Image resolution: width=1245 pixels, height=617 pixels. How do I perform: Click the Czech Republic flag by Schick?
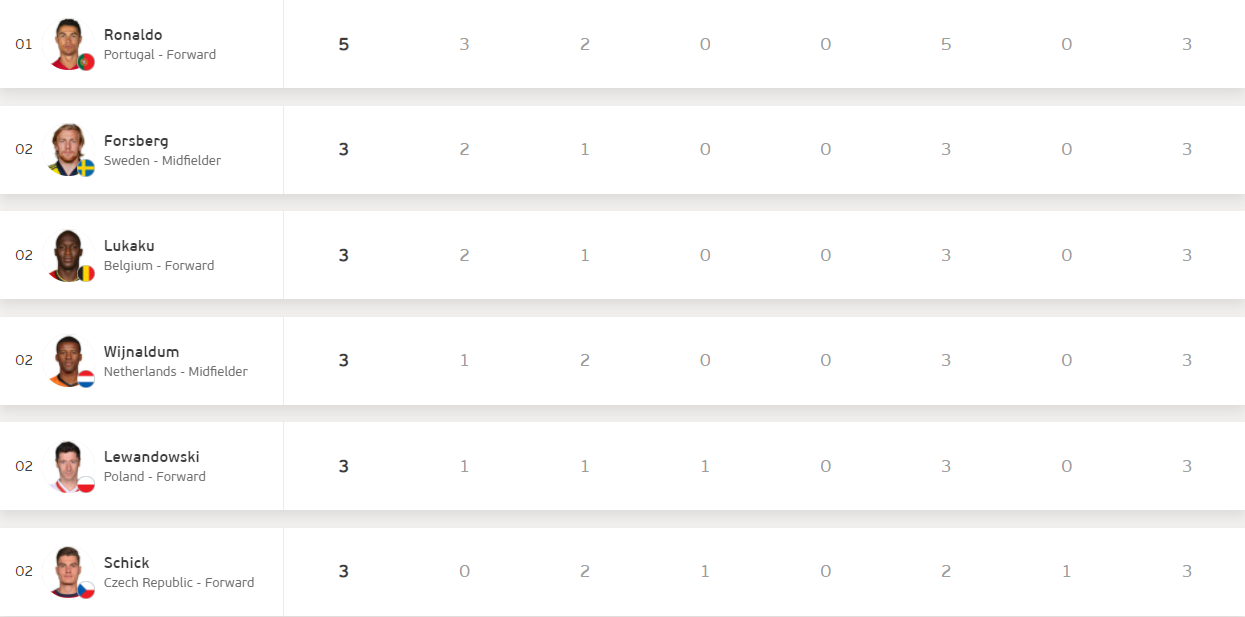point(86,590)
